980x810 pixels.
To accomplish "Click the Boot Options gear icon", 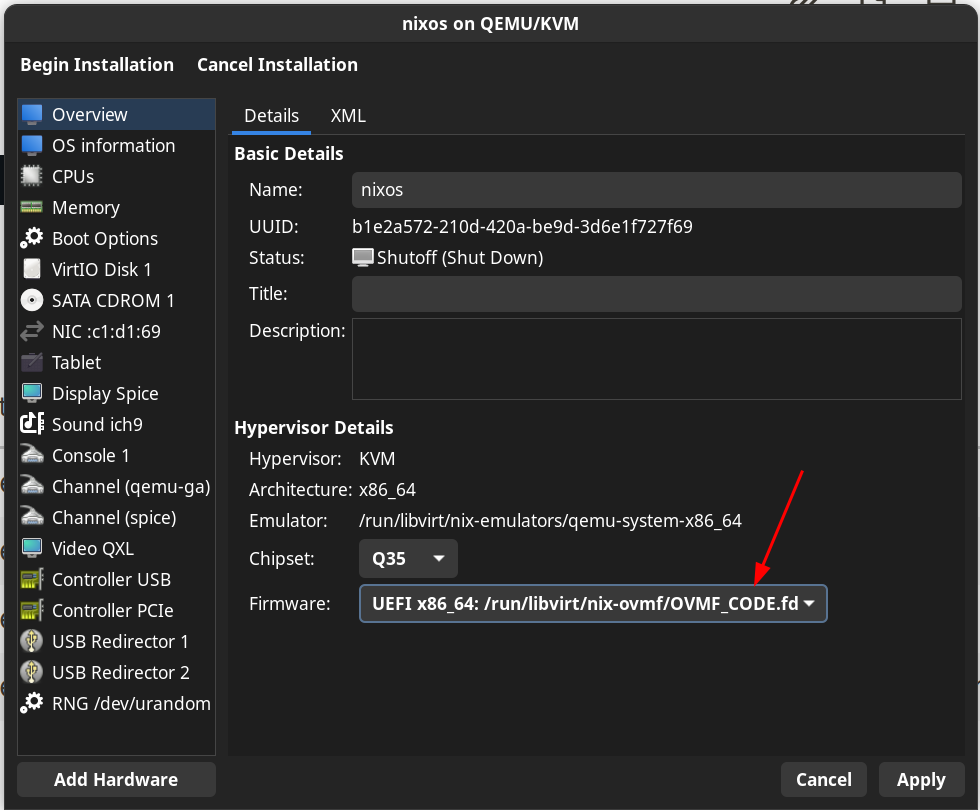I will coord(32,238).
